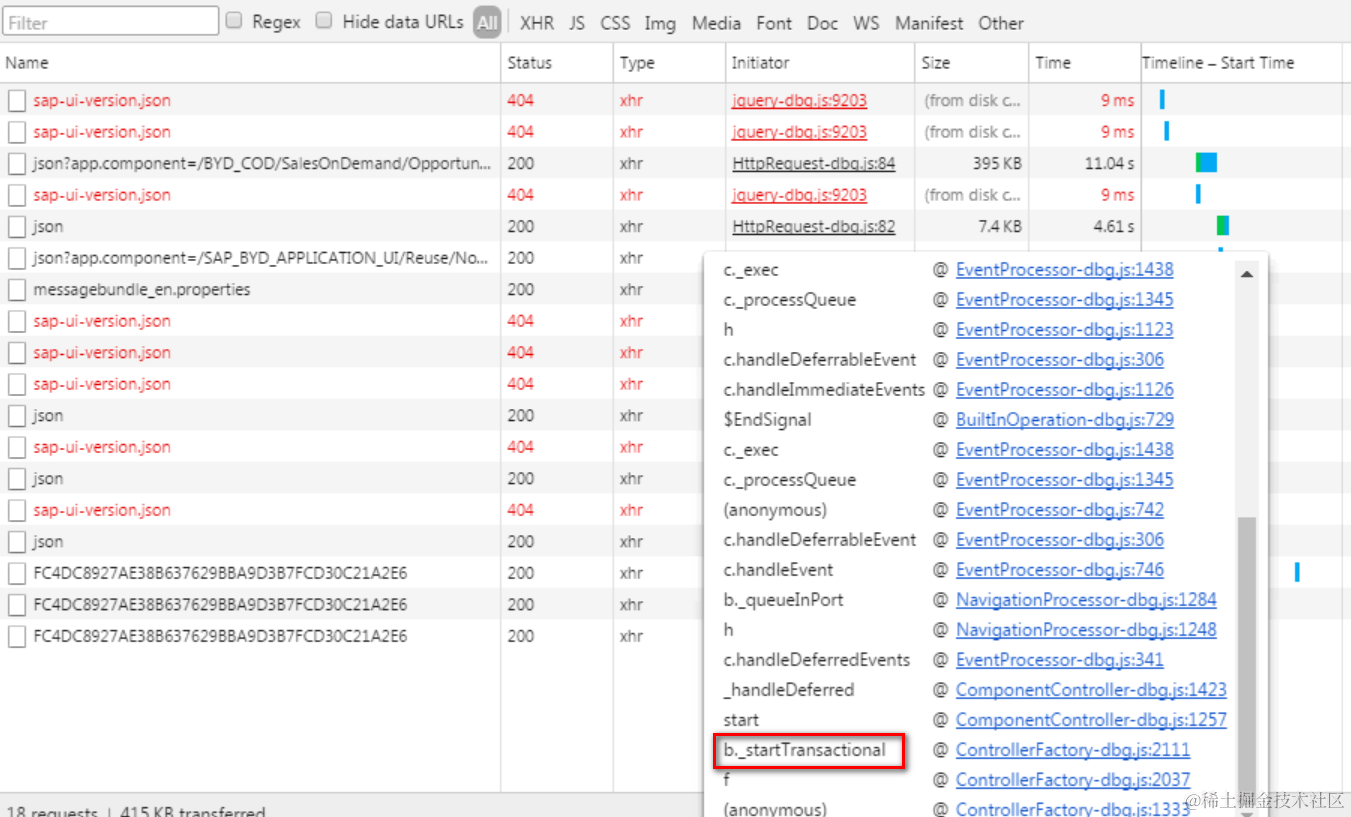Viewport: 1351px width, 817px height.
Task: Click timeline bar of the 11.04 s request
Action: click(x=1206, y=163)
